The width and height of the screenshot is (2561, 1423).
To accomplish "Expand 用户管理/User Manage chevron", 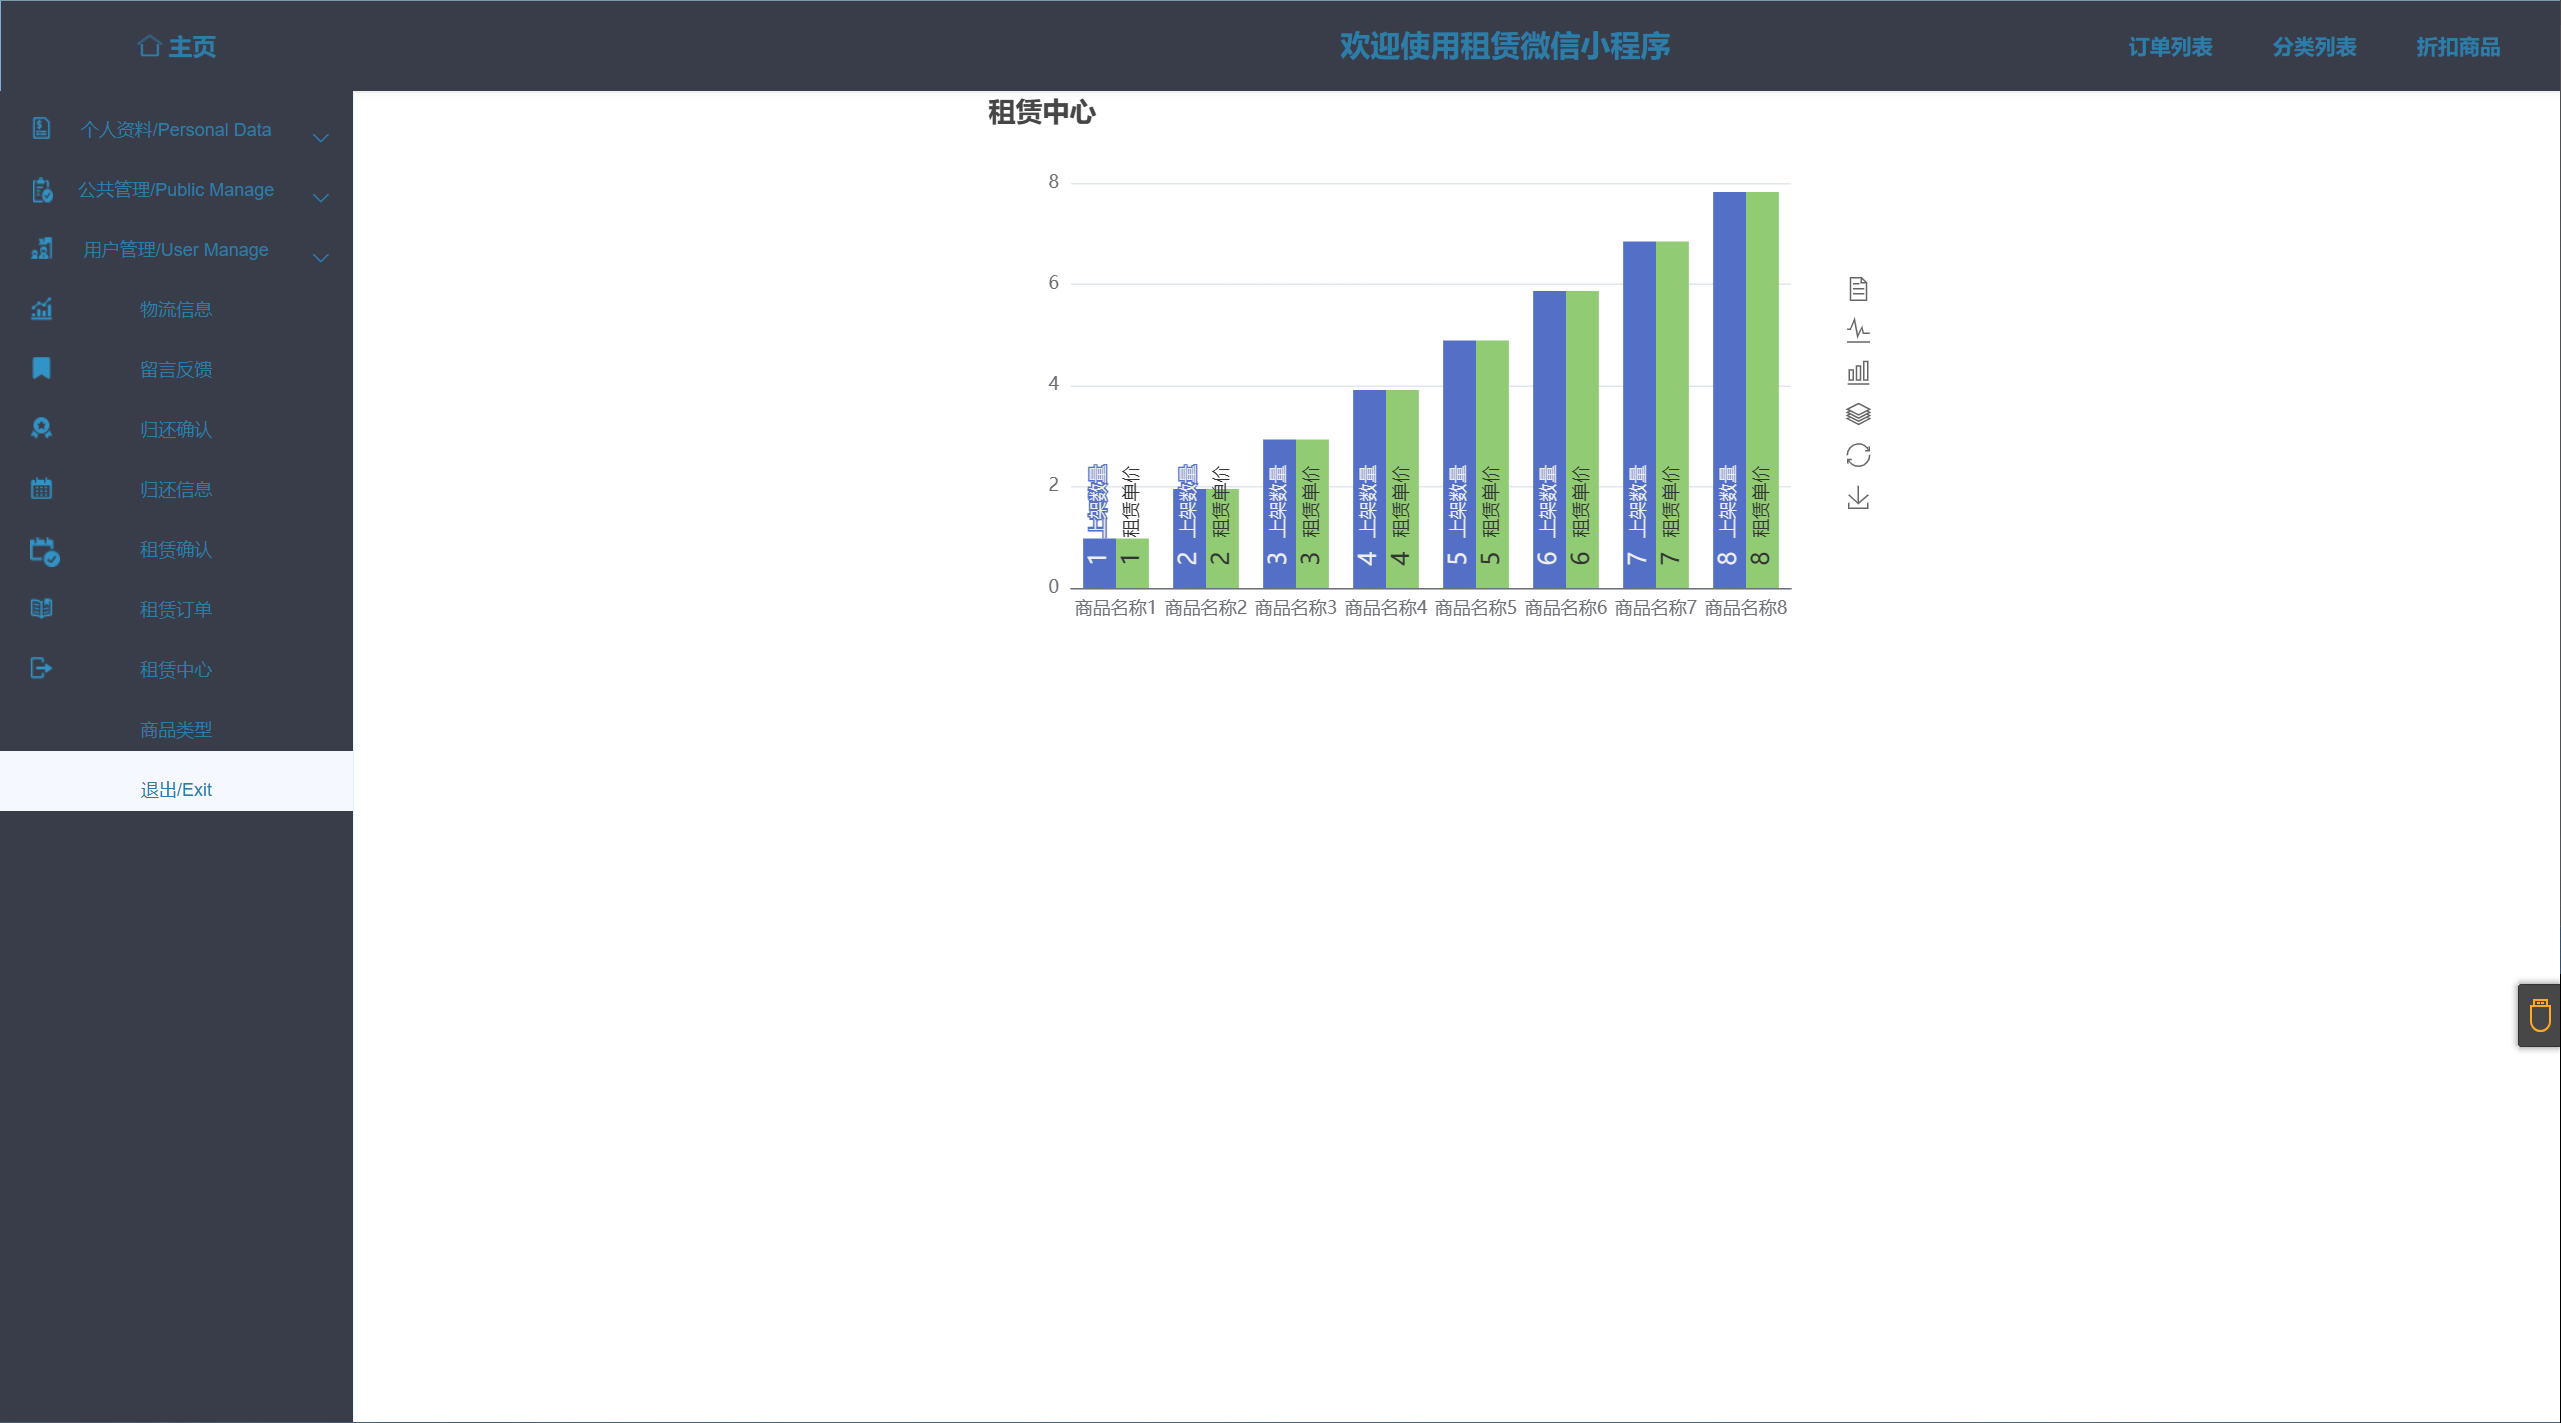I will pyautogui.click(x=320, y=257).
